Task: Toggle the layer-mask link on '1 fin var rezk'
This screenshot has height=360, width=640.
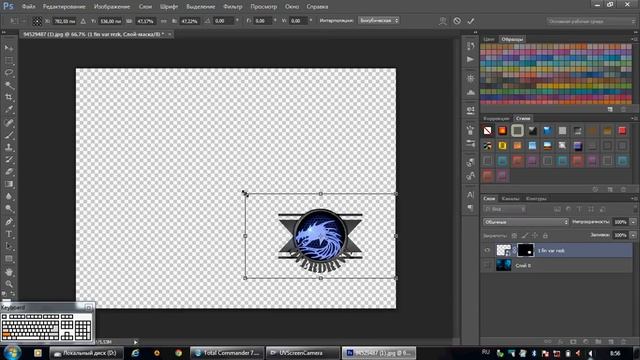Action: [514, 250]
